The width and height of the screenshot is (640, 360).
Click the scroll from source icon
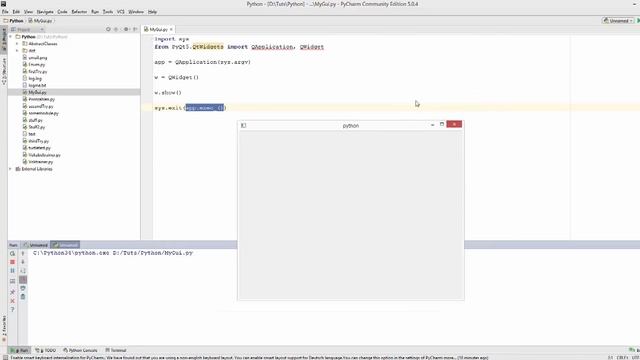(x=108, y=29)
